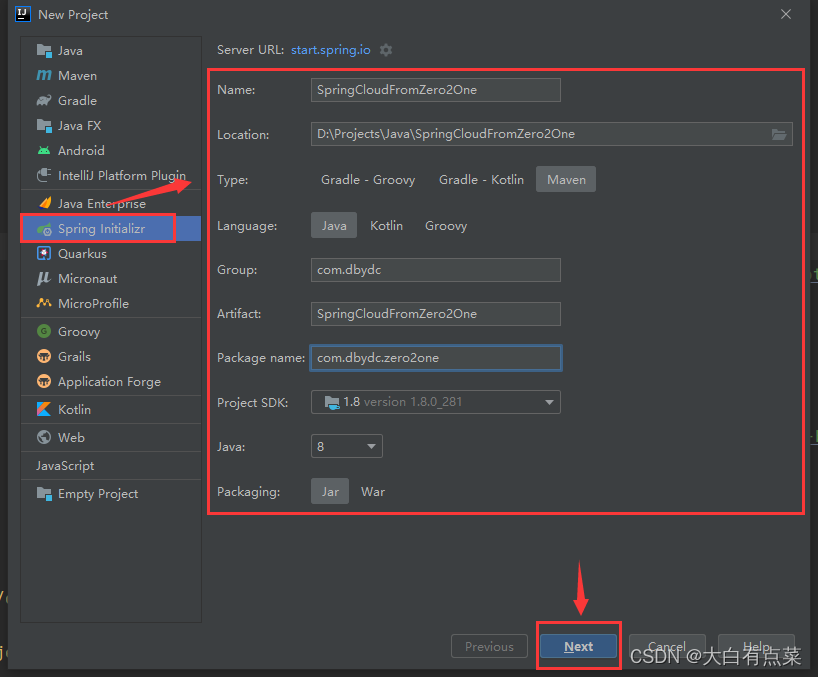Image resolution: width=818 pixels, height=677 pixels.
Task: Close the New Project dialog
Action: (786, 14)
